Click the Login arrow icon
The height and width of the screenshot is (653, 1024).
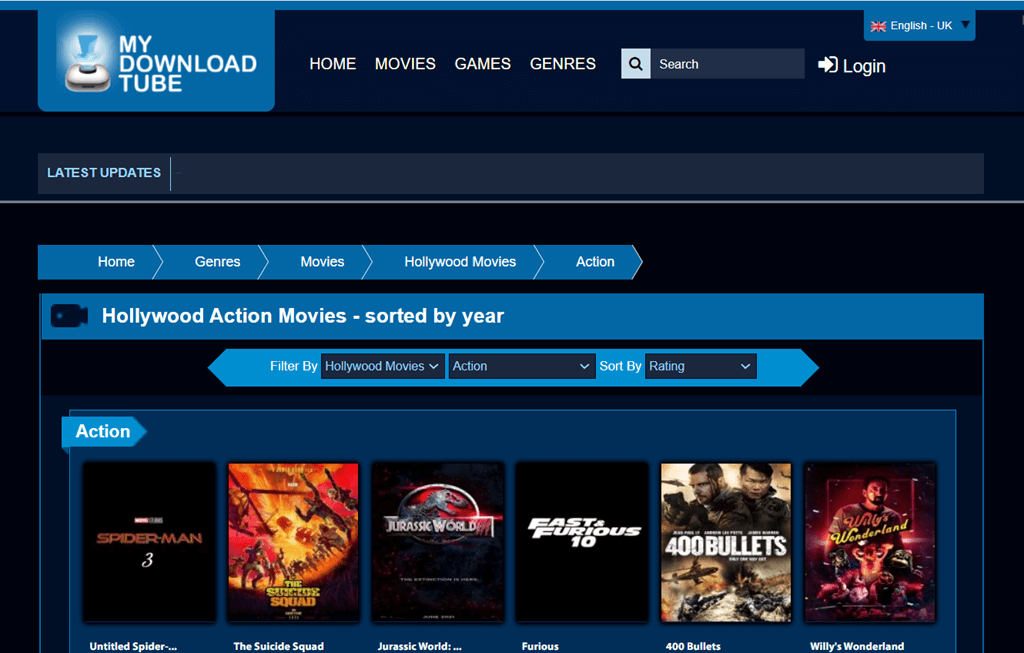[x=827, y=65]
